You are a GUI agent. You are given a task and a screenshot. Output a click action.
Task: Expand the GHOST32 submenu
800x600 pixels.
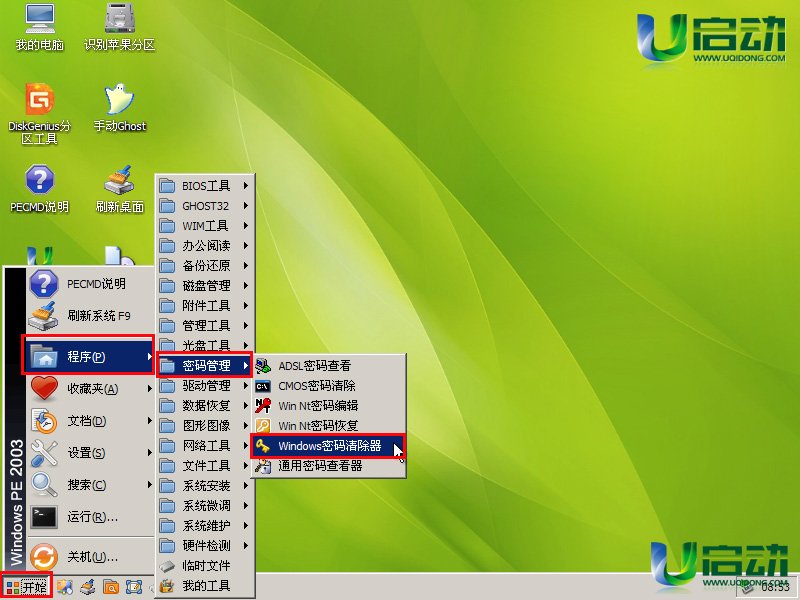tap(205, 206)
